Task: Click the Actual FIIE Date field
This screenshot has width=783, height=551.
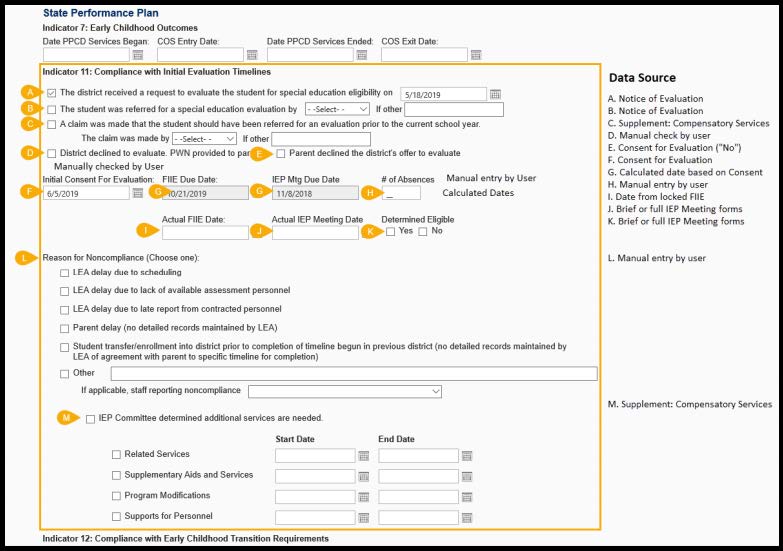Action: (x=205, y=232)
